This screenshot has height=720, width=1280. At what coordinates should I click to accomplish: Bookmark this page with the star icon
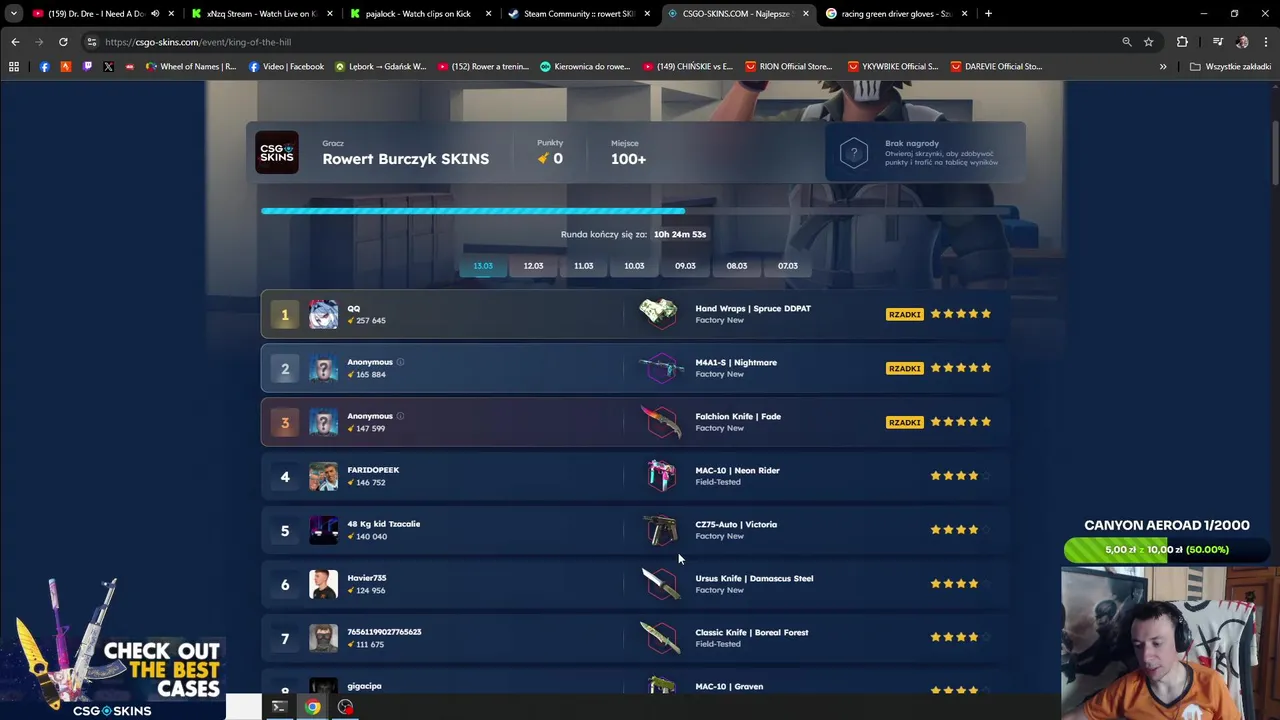1148,42
